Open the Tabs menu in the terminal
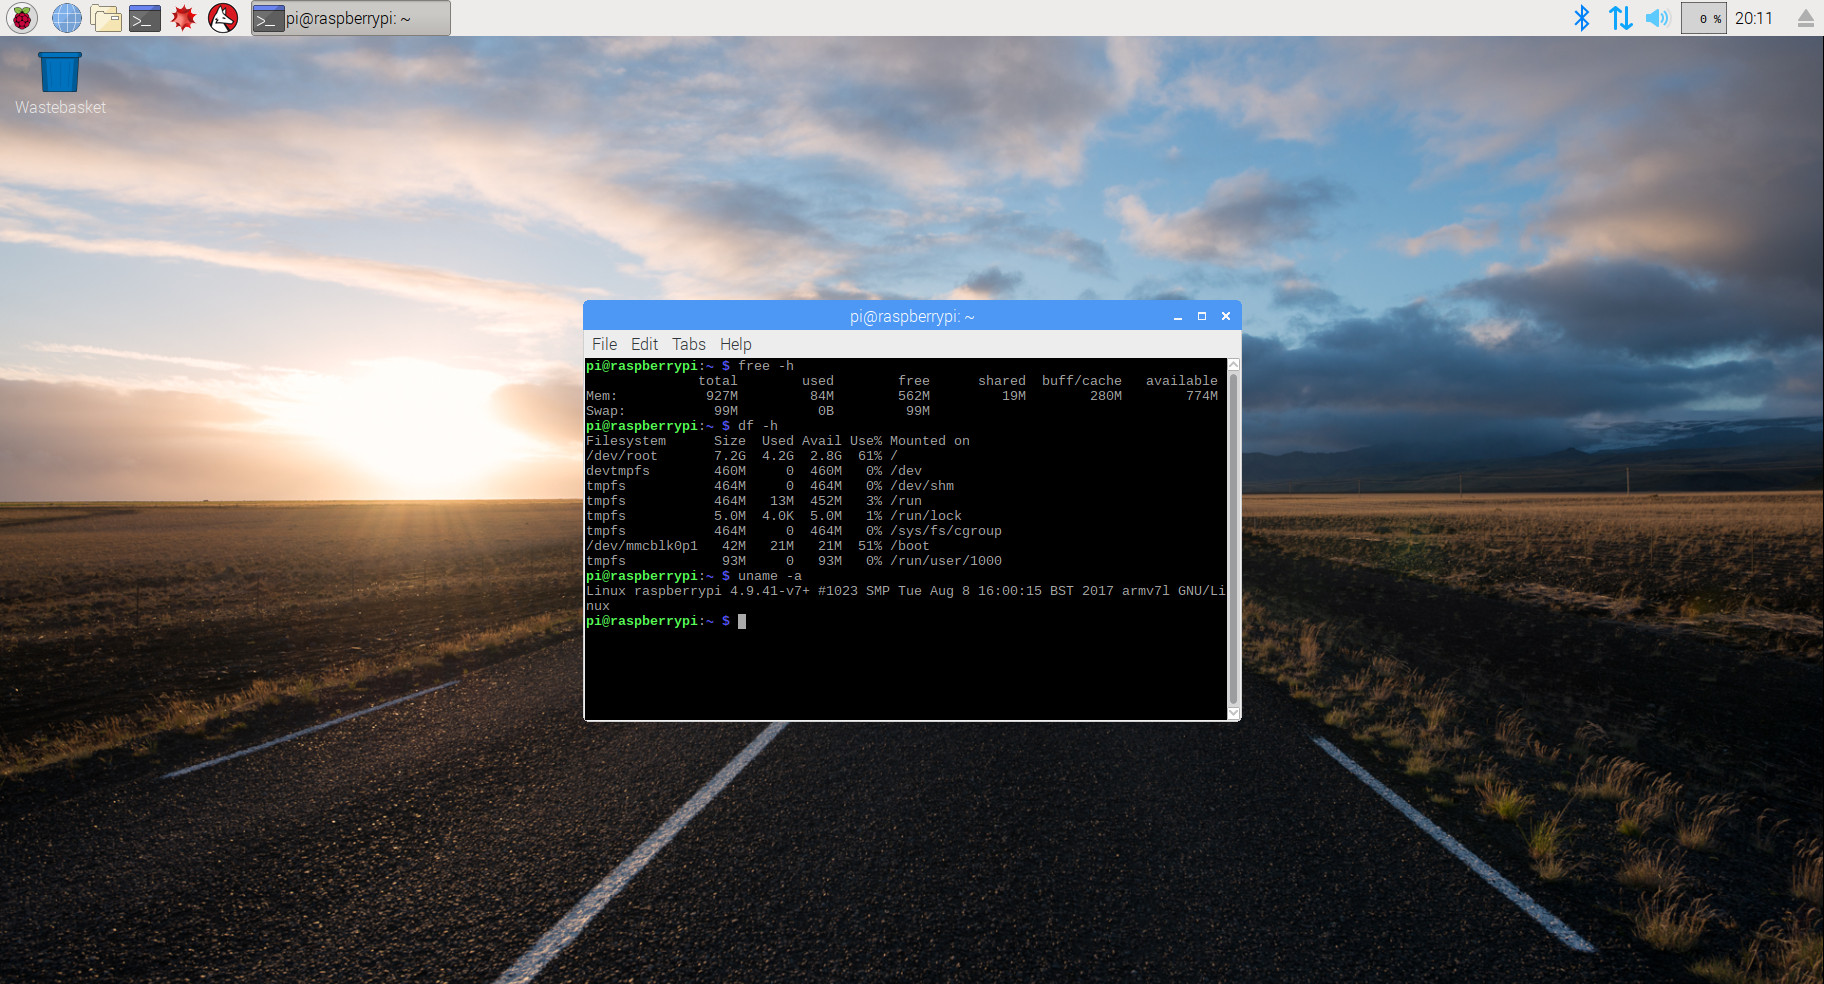The width and height of the screenshot is (1824, 984). click(688, 344)
